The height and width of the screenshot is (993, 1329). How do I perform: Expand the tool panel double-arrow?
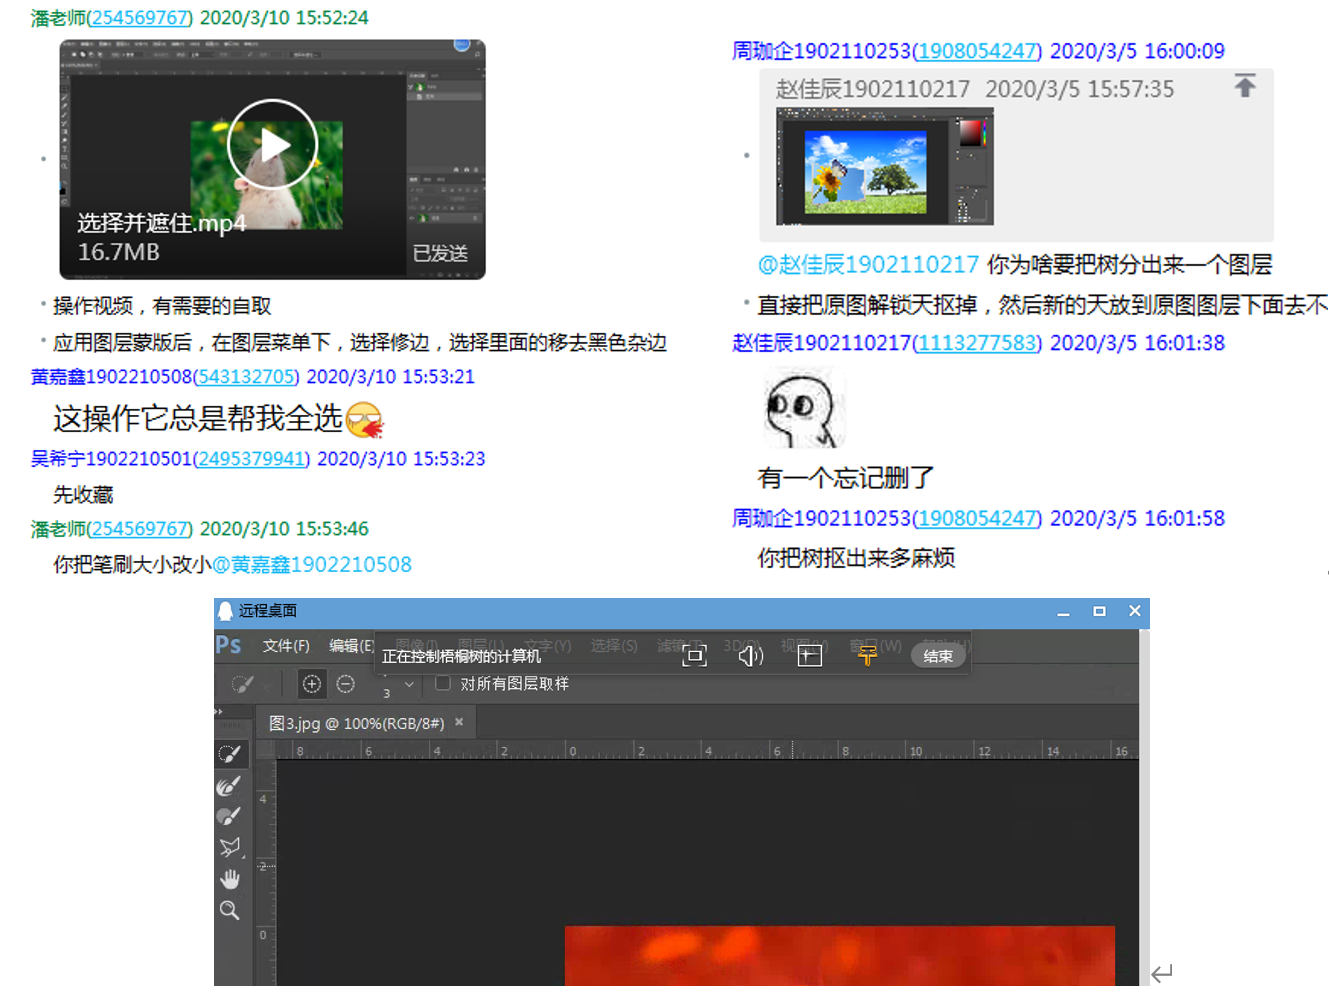[x=219, y=712]
